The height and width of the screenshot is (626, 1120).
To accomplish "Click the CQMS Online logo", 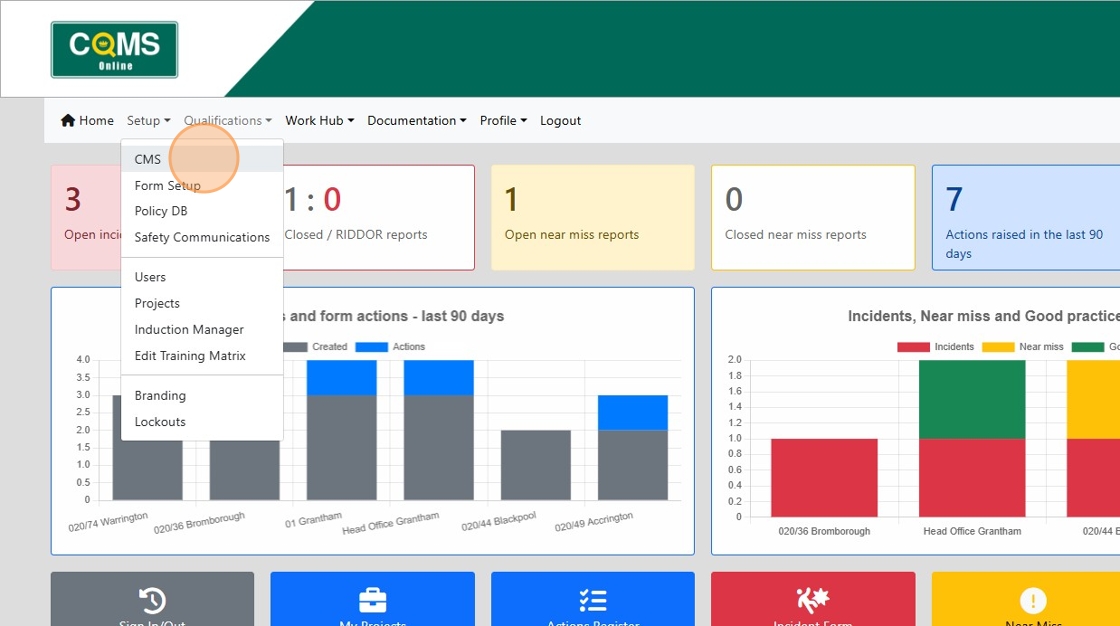I will coord(113,48).
